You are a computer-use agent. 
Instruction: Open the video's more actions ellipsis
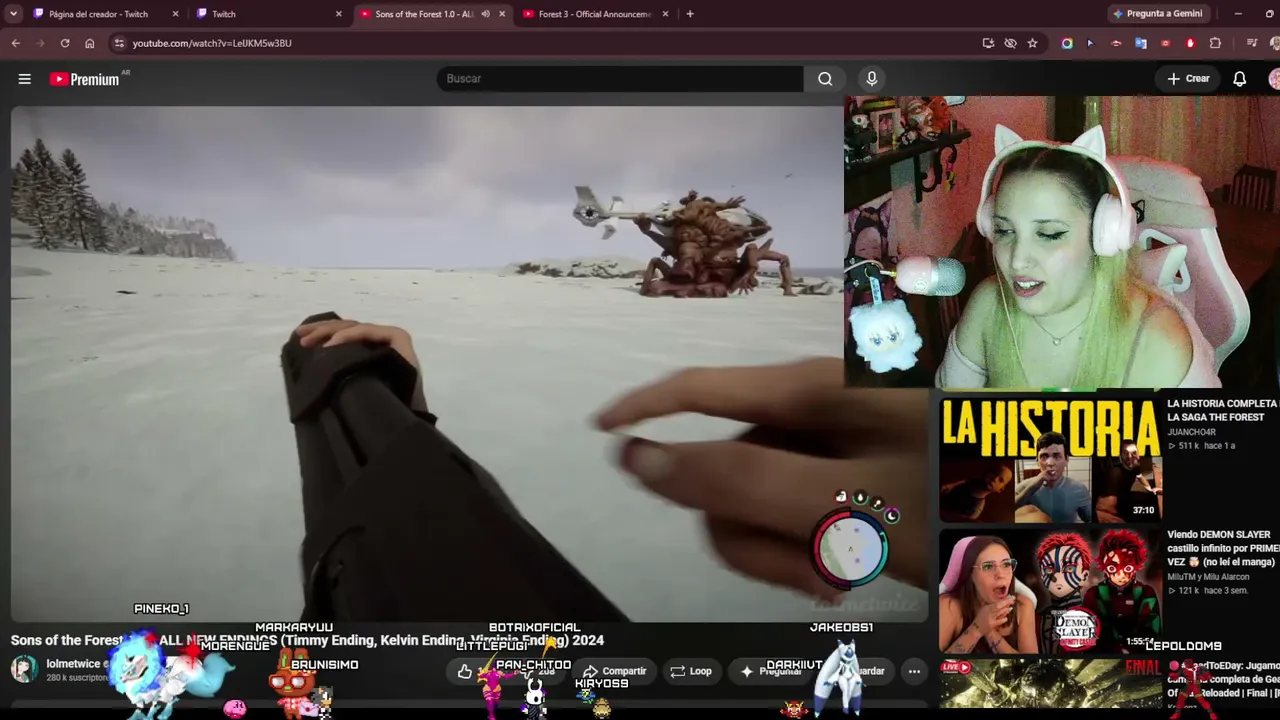pyautogui.click(x=914, y=672)
